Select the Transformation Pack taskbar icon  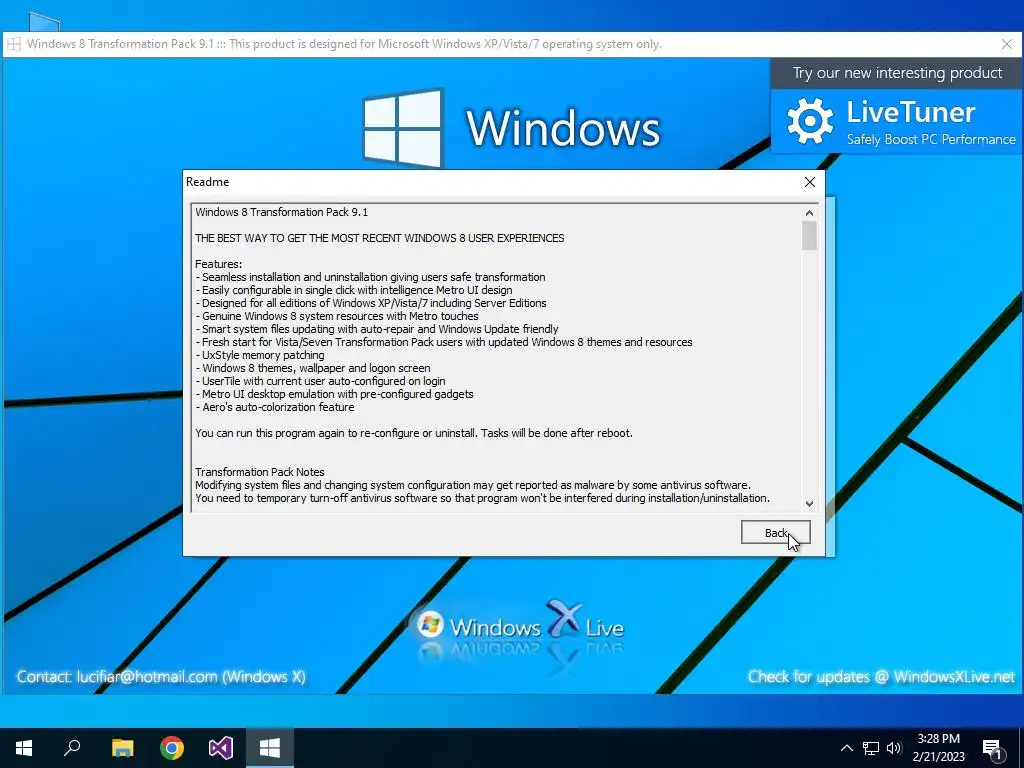coord(270,748)
